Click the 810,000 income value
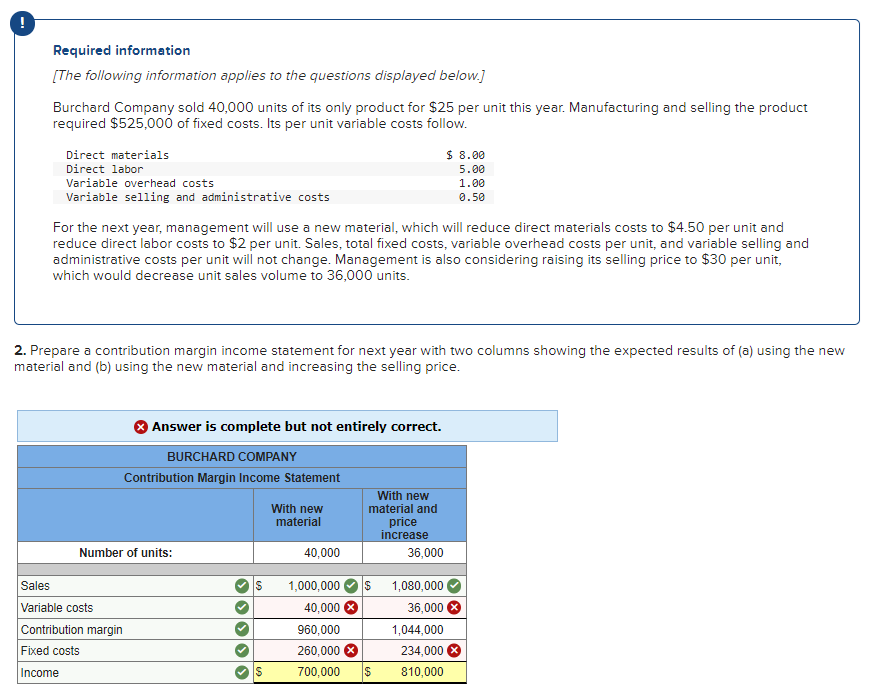Viewport: 879px width, 690px height. coord(422,672)
